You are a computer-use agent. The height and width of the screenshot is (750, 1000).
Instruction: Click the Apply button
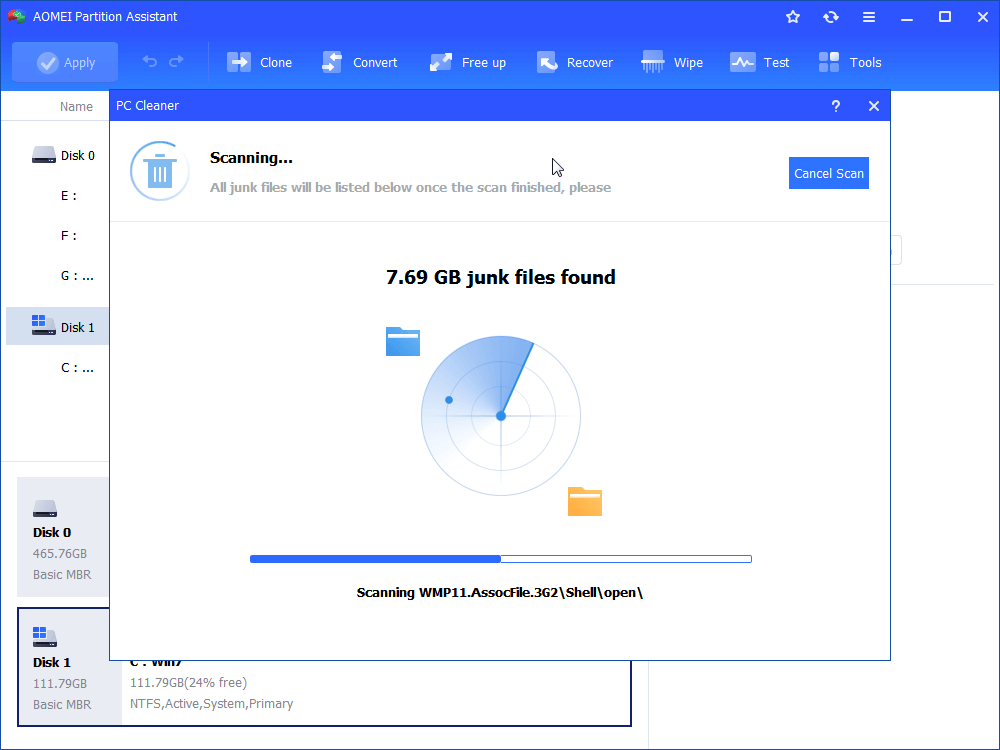tap(64, 62)
